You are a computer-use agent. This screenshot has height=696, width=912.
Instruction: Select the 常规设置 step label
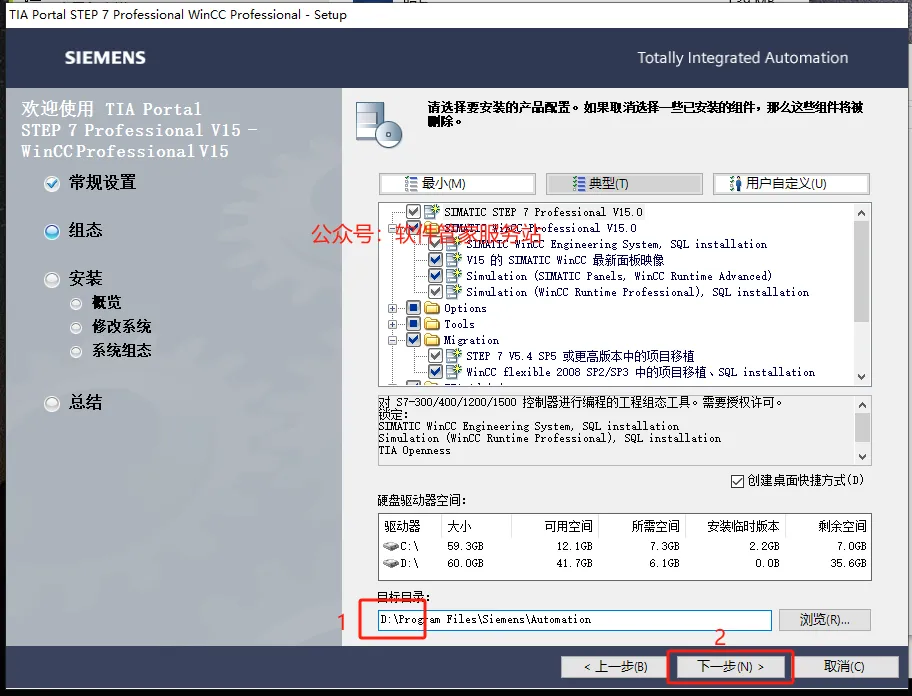pyautogui.click(x=102, y=183)
